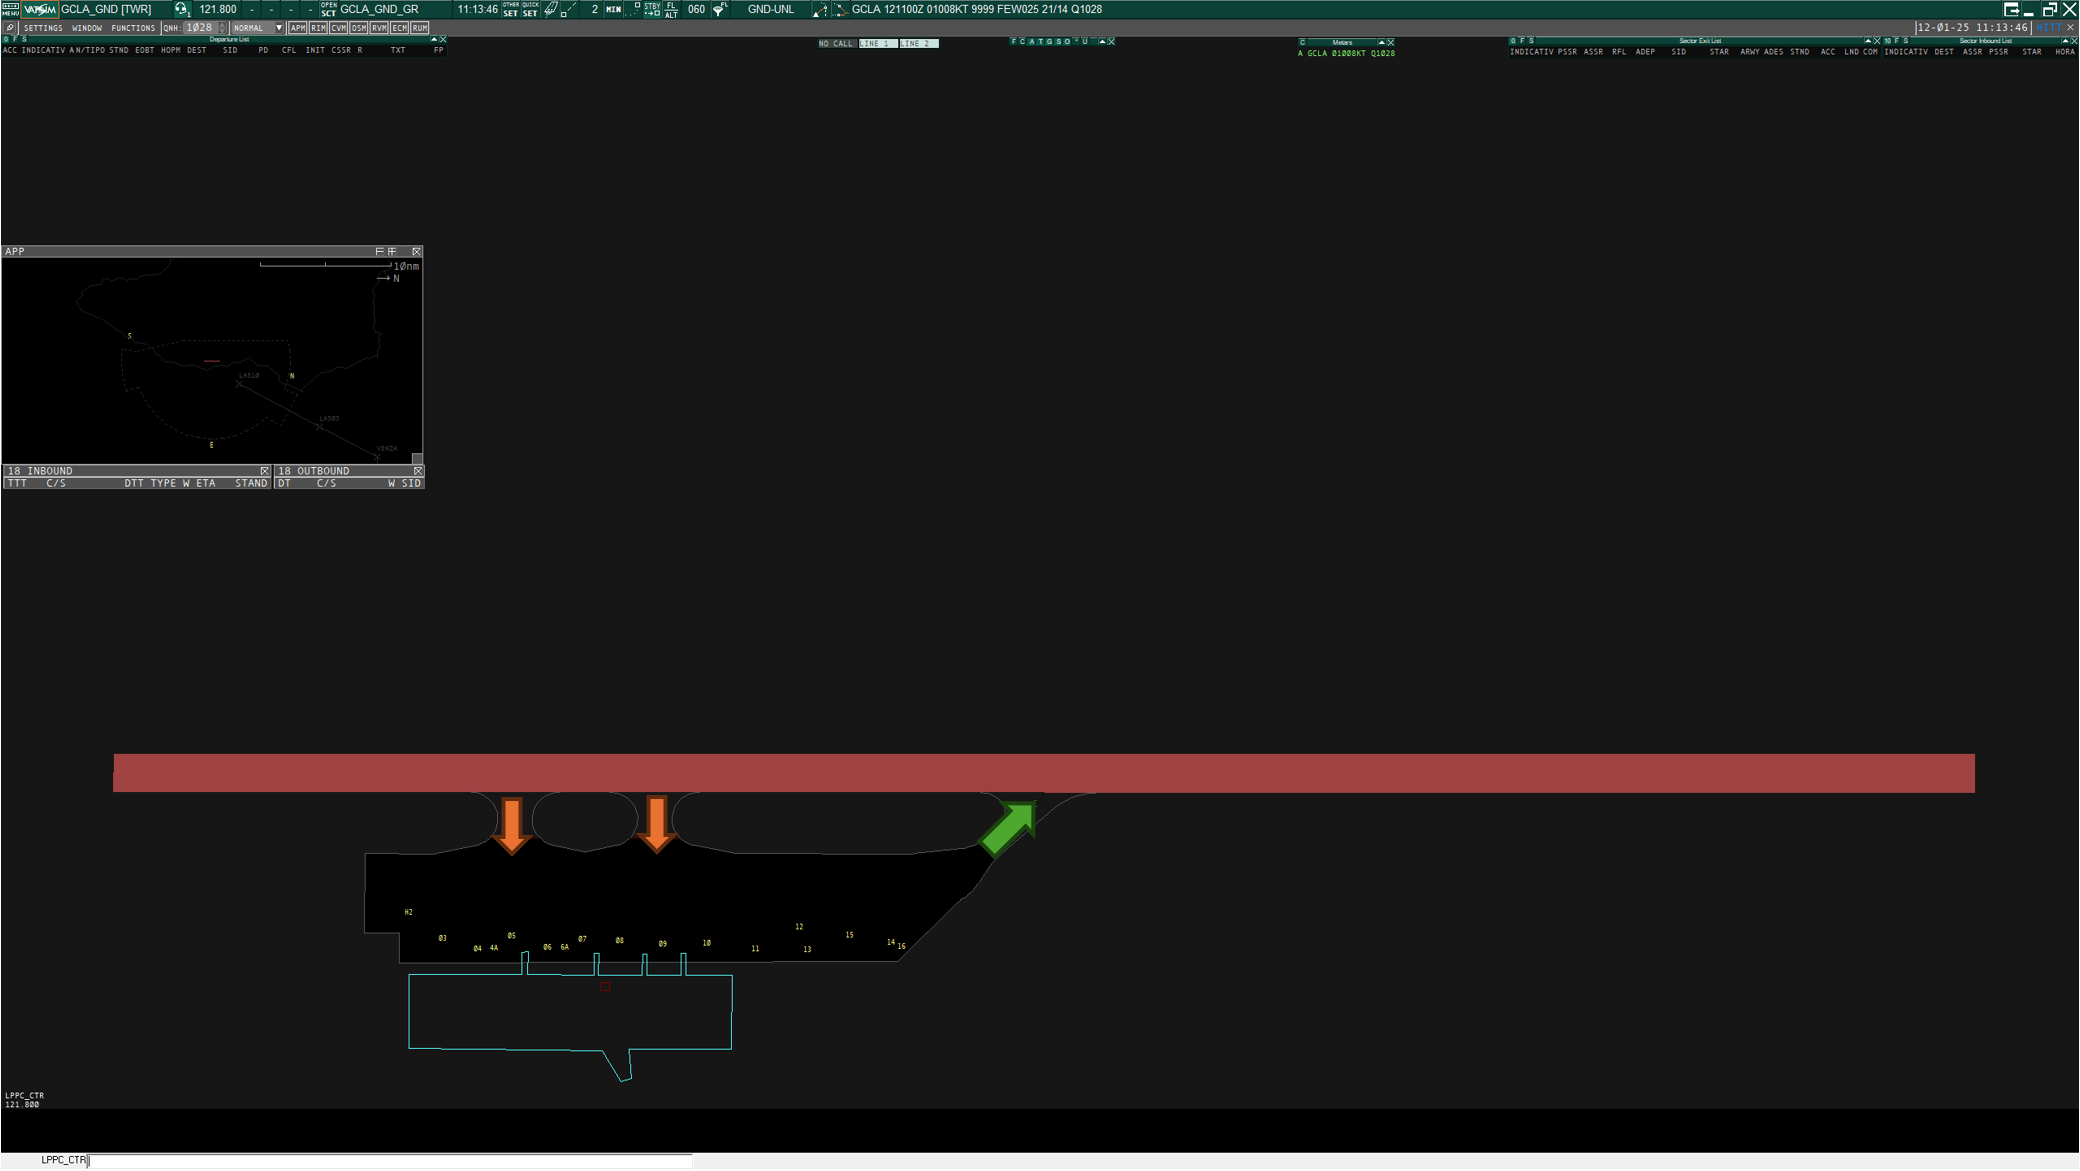Collapse the Metars window
Image resolution: width=2080 pixels, height=1171 pixels.
click(1382, 42)
